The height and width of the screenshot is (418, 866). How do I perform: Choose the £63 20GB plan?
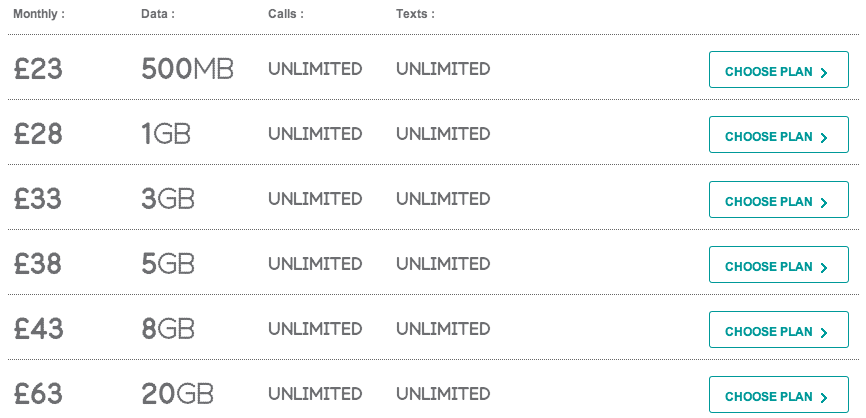779,394
